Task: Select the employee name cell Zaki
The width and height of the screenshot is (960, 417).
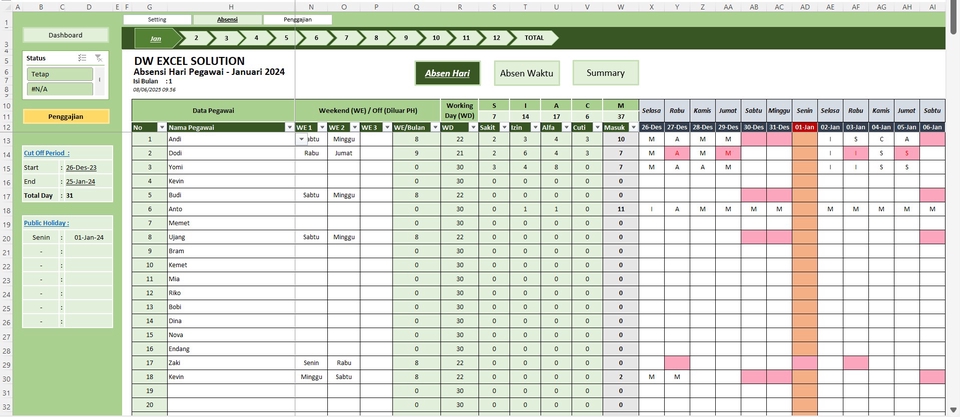Action: tap(231, 363)
